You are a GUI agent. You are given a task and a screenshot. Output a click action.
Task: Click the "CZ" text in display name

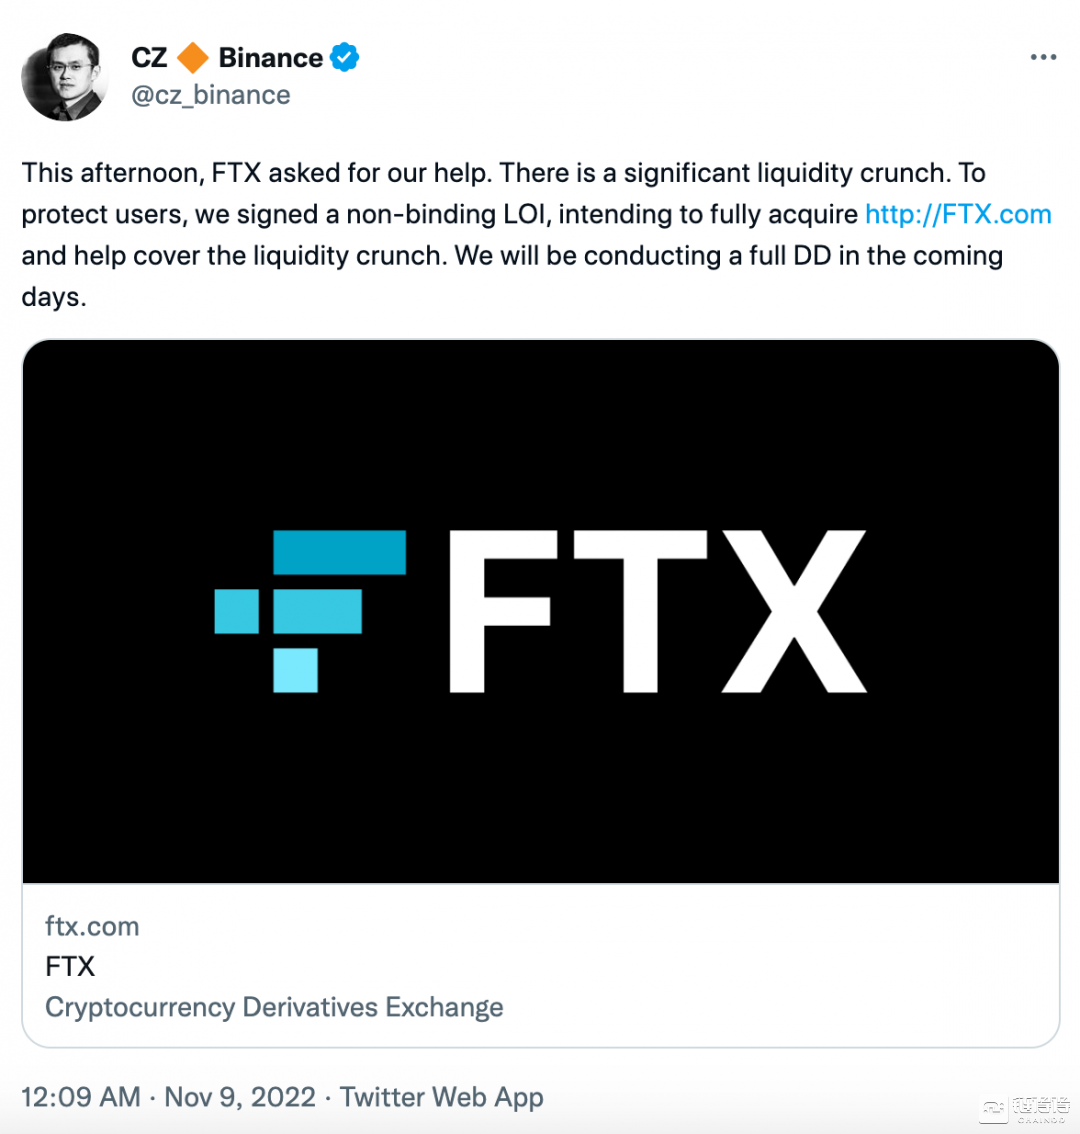(150, 58)
